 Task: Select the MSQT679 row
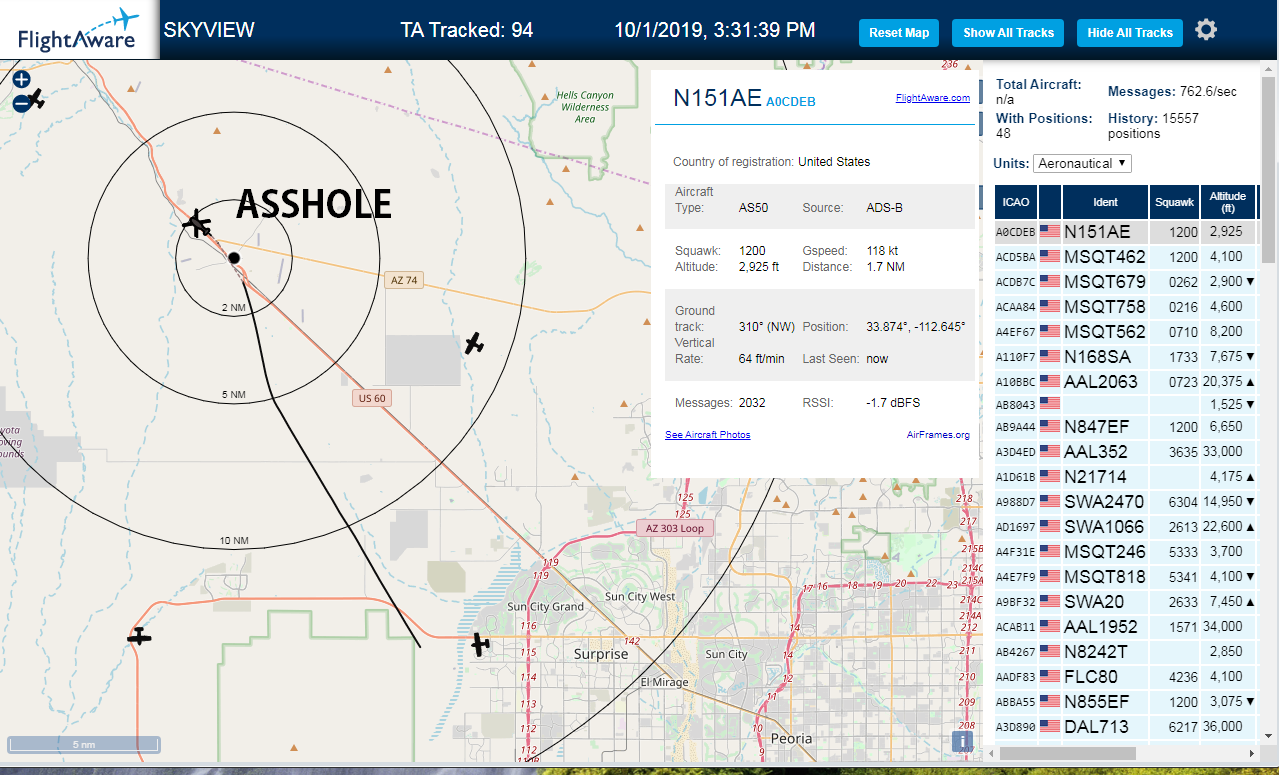pos(1125,282)
